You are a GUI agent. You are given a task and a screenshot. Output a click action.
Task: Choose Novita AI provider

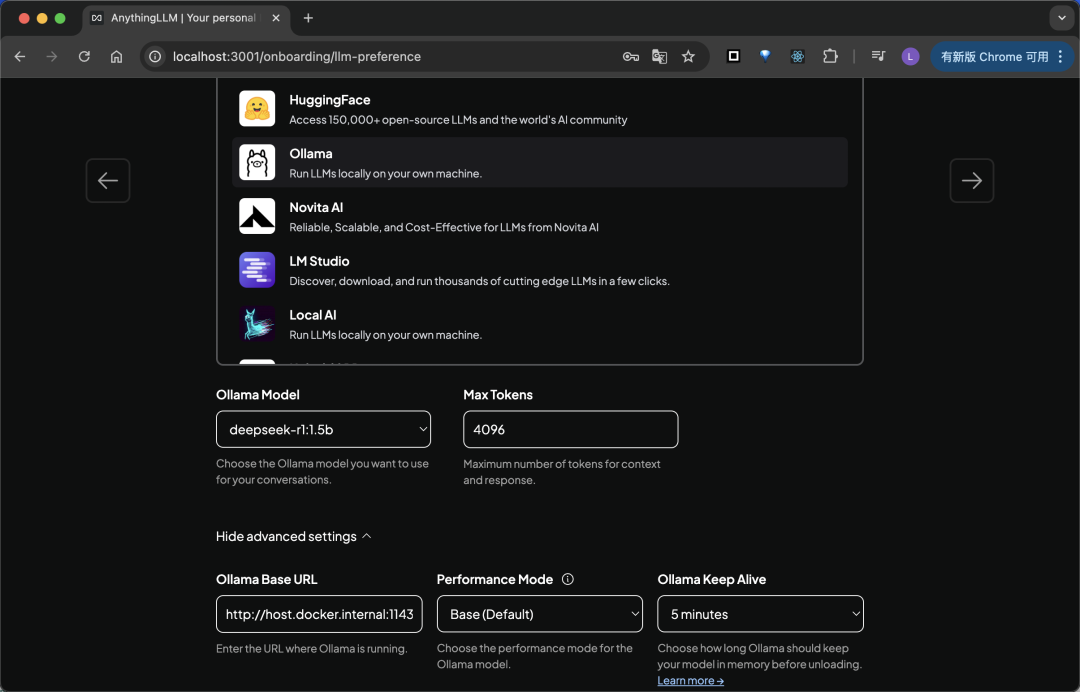[539, 216]
